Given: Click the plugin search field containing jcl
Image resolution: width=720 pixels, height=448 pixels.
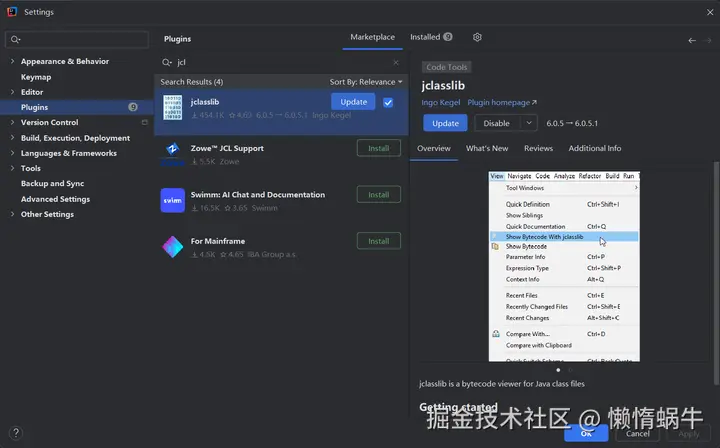Looking at the screenshot, I should (x=281, y=62).
